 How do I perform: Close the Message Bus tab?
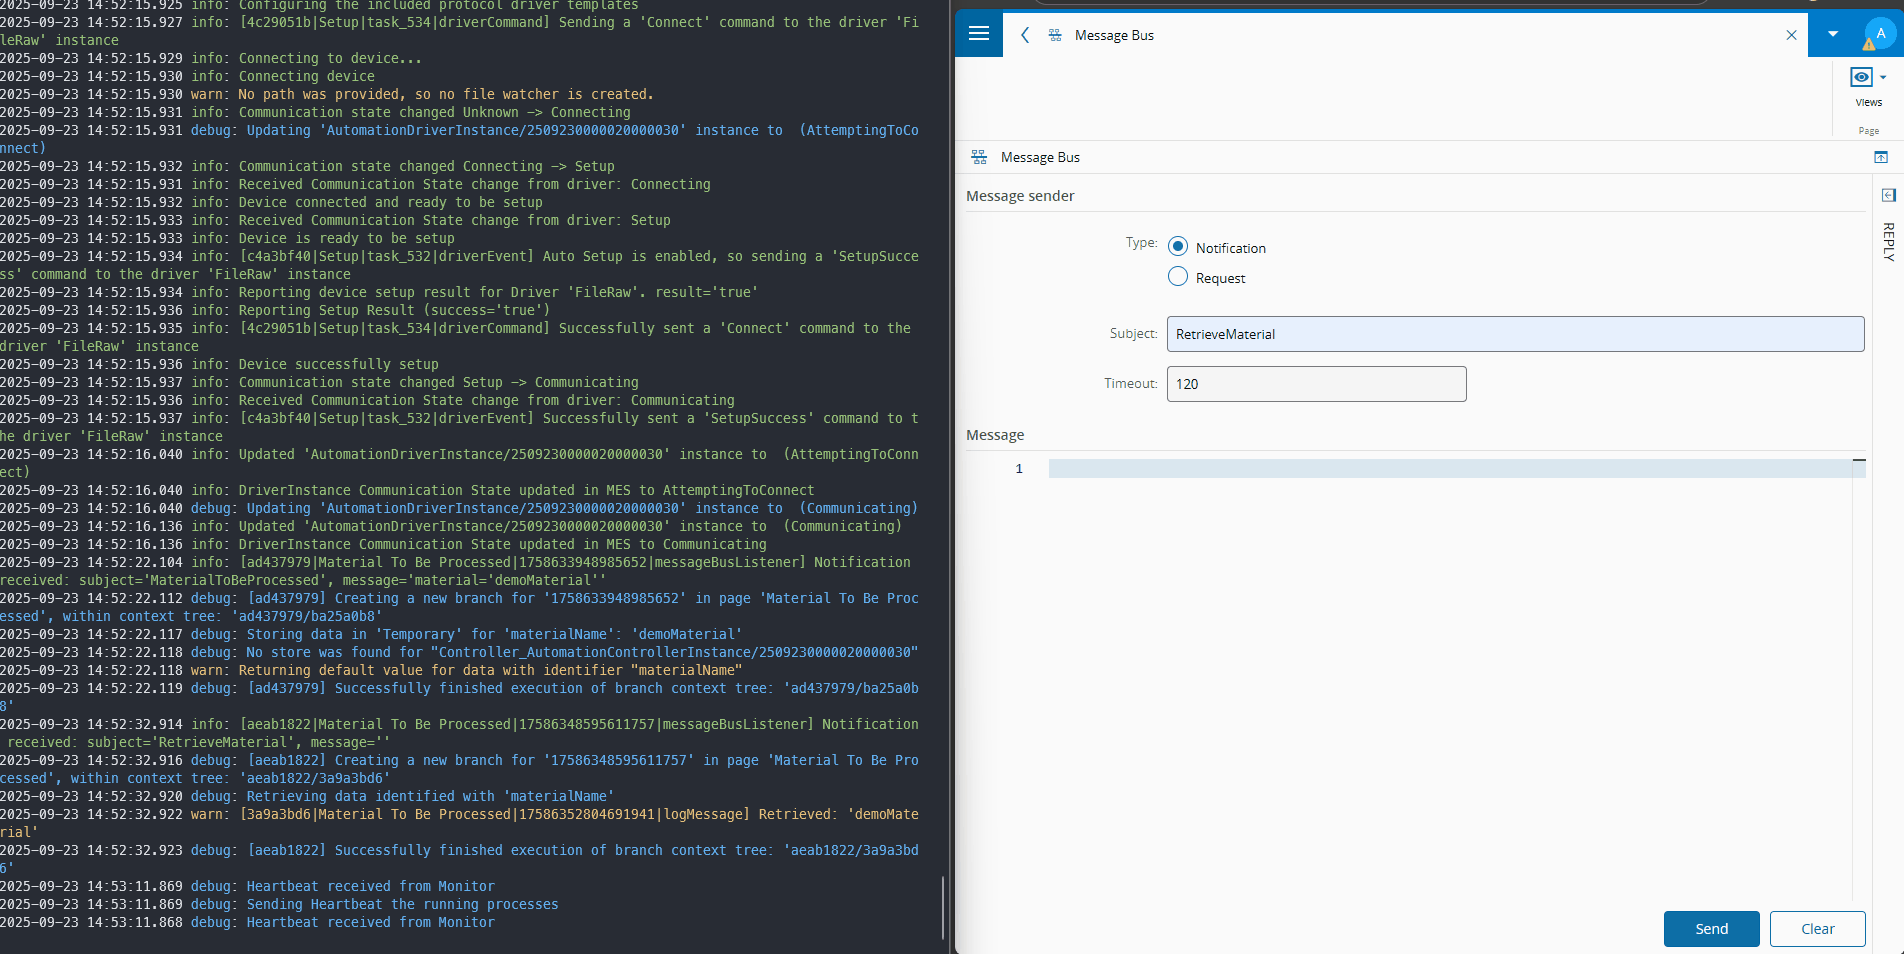[x=1791, y=35]
